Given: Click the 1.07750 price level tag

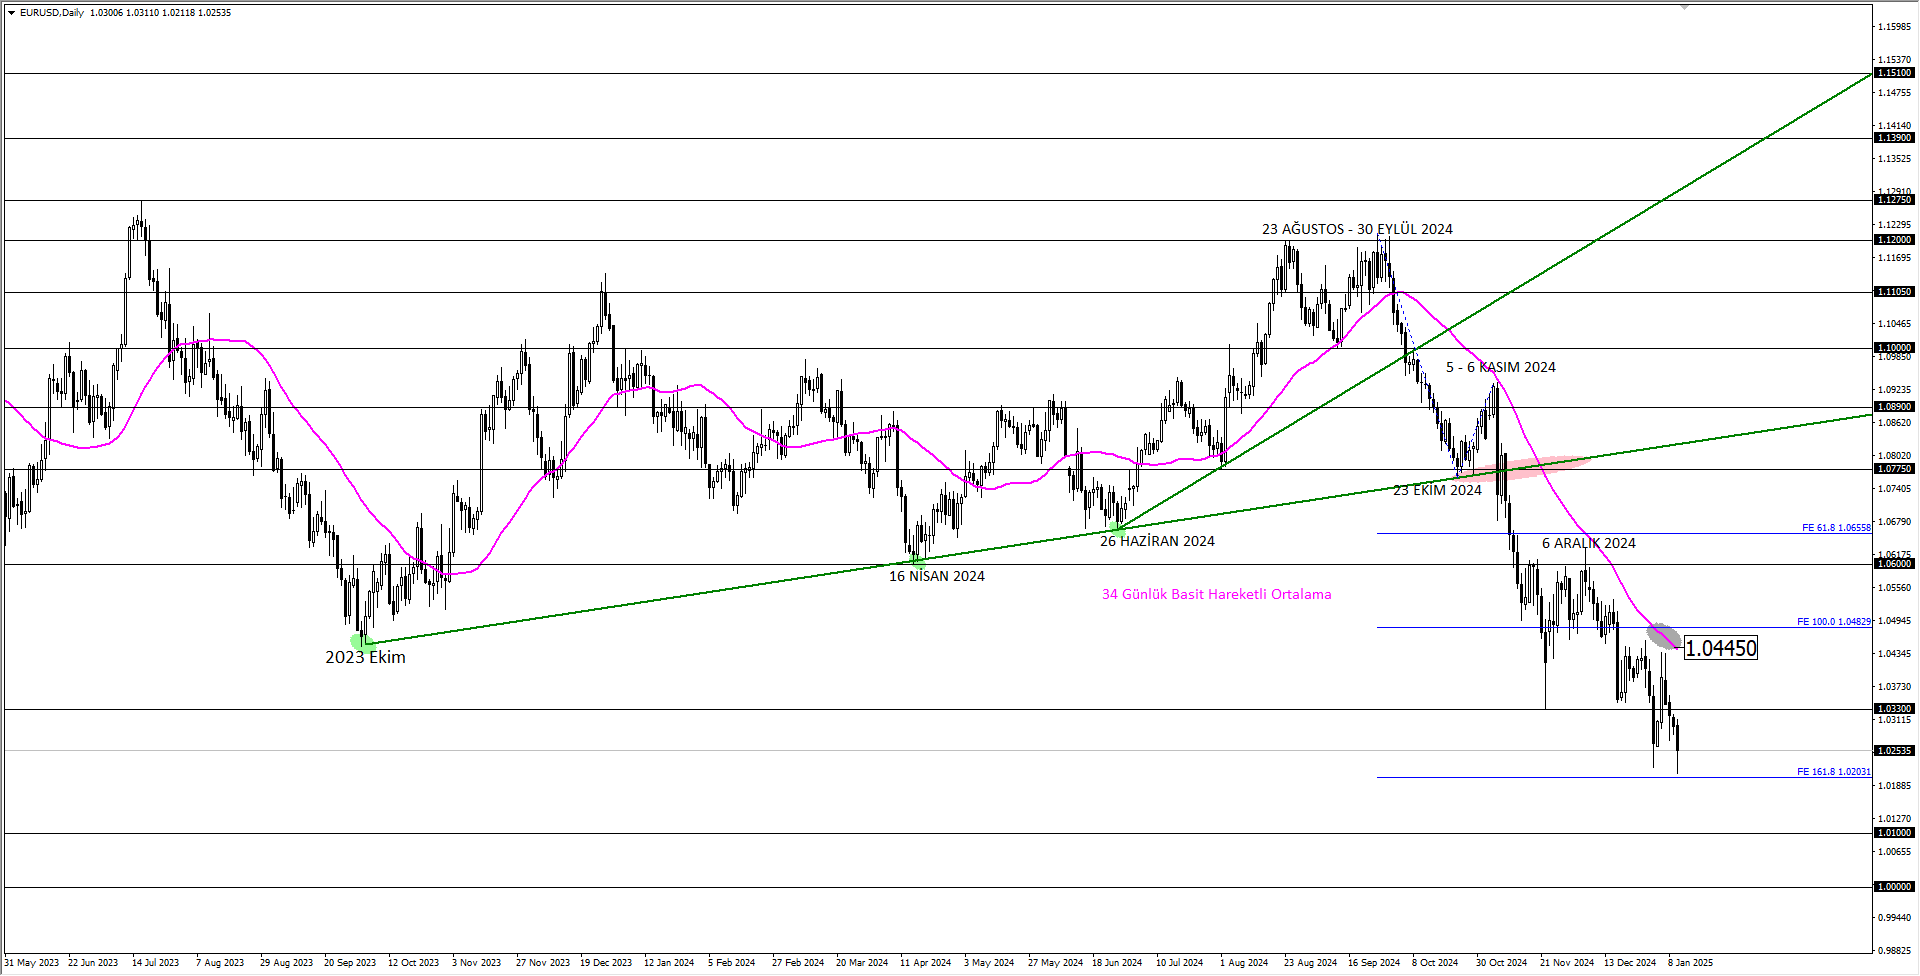Looking at the screenshot, I should [x=1894, y=469].
